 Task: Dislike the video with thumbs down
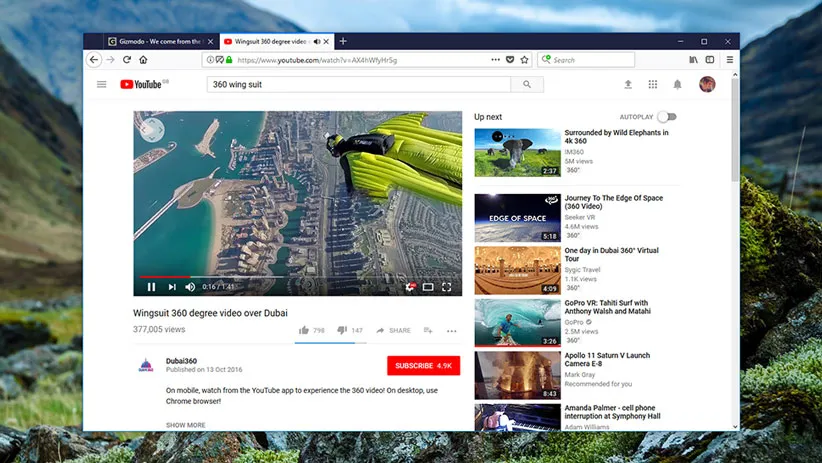341,330
